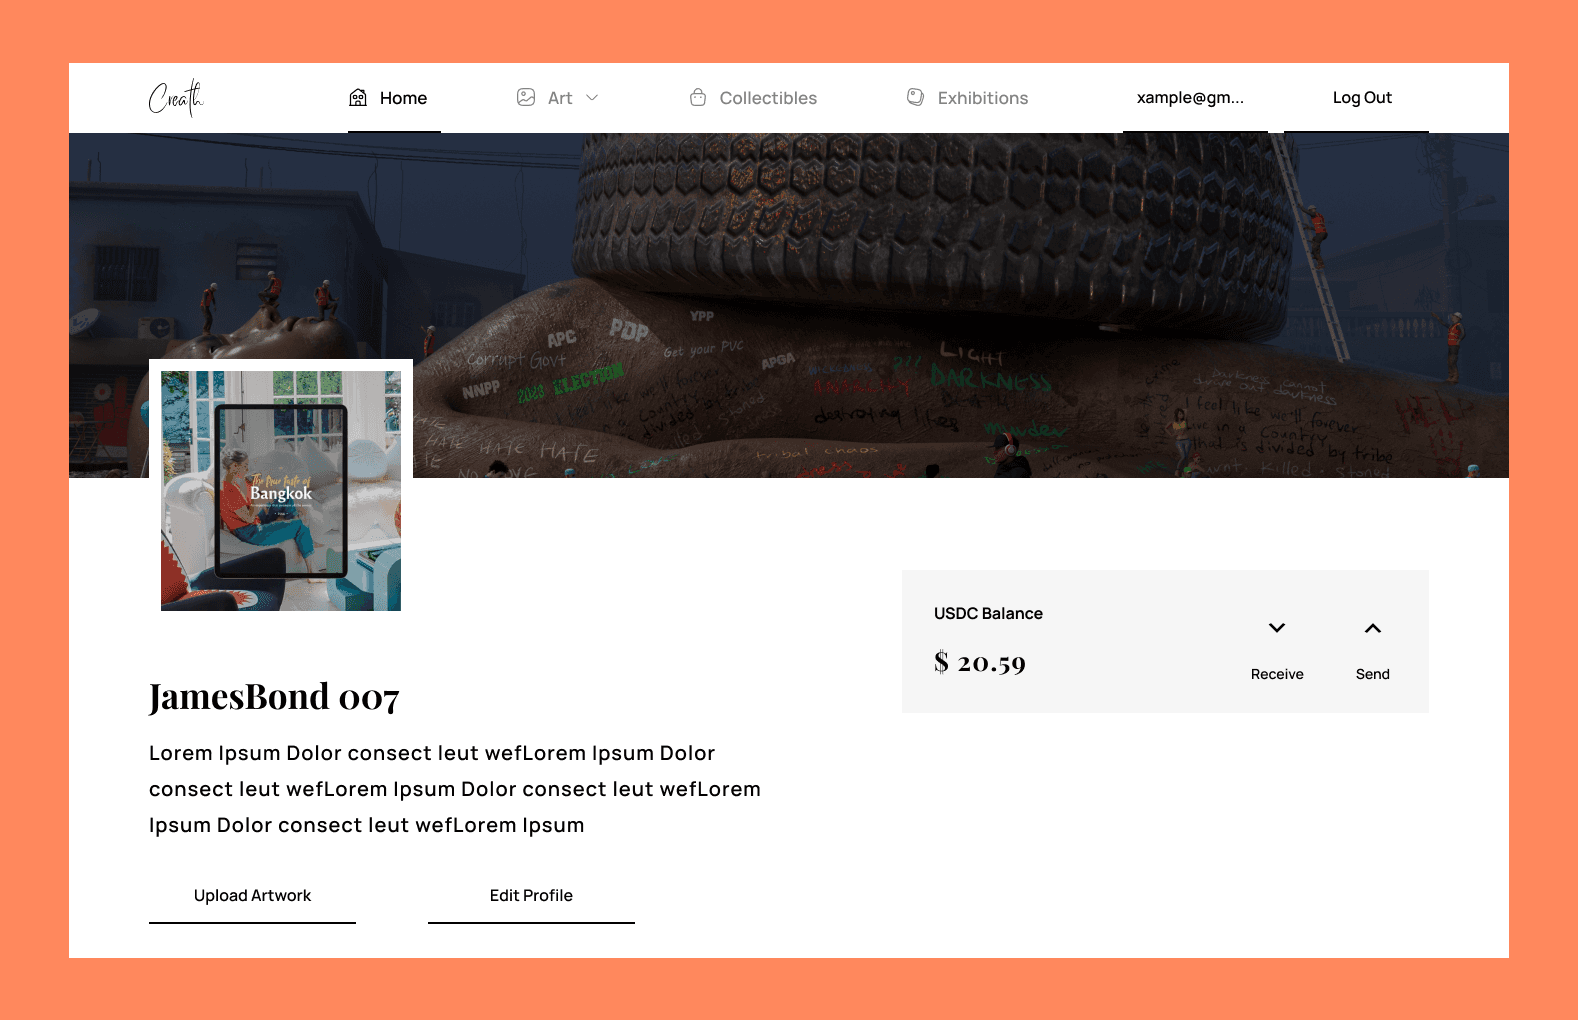Select the Art menu label
This screenshot has height=1020, width=1578.
[560, 98]
